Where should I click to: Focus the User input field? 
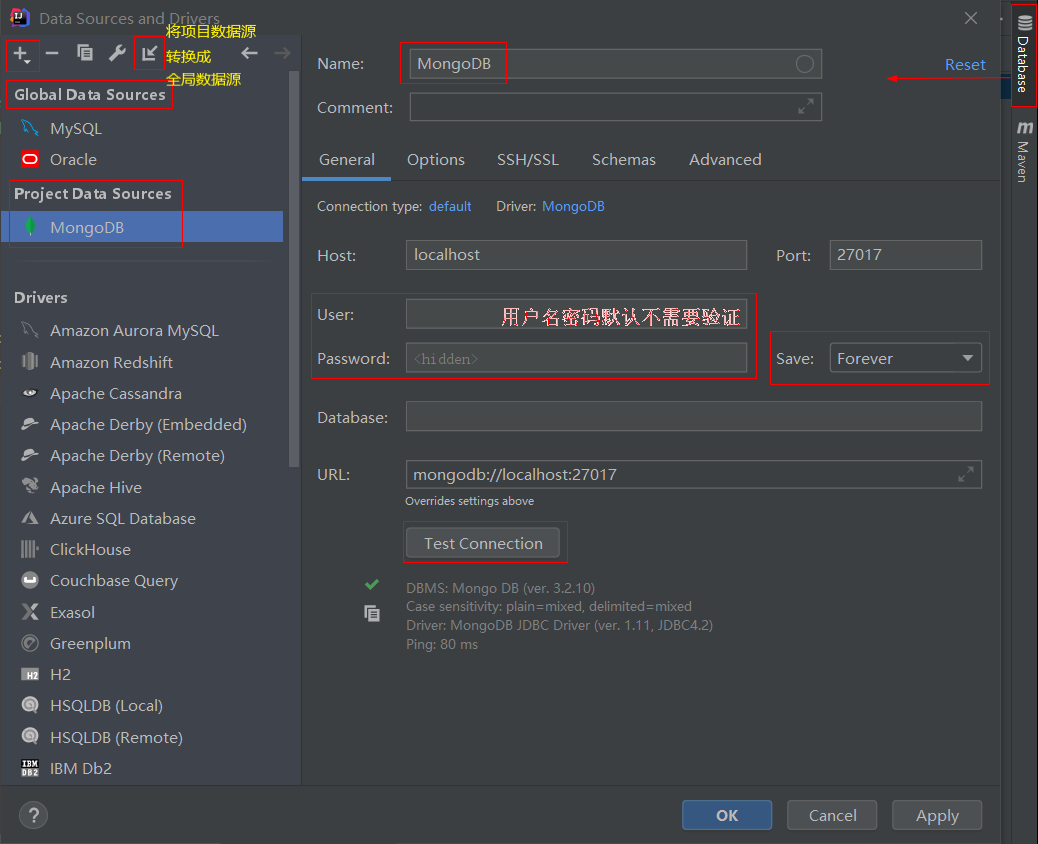(x=577, y=314)
